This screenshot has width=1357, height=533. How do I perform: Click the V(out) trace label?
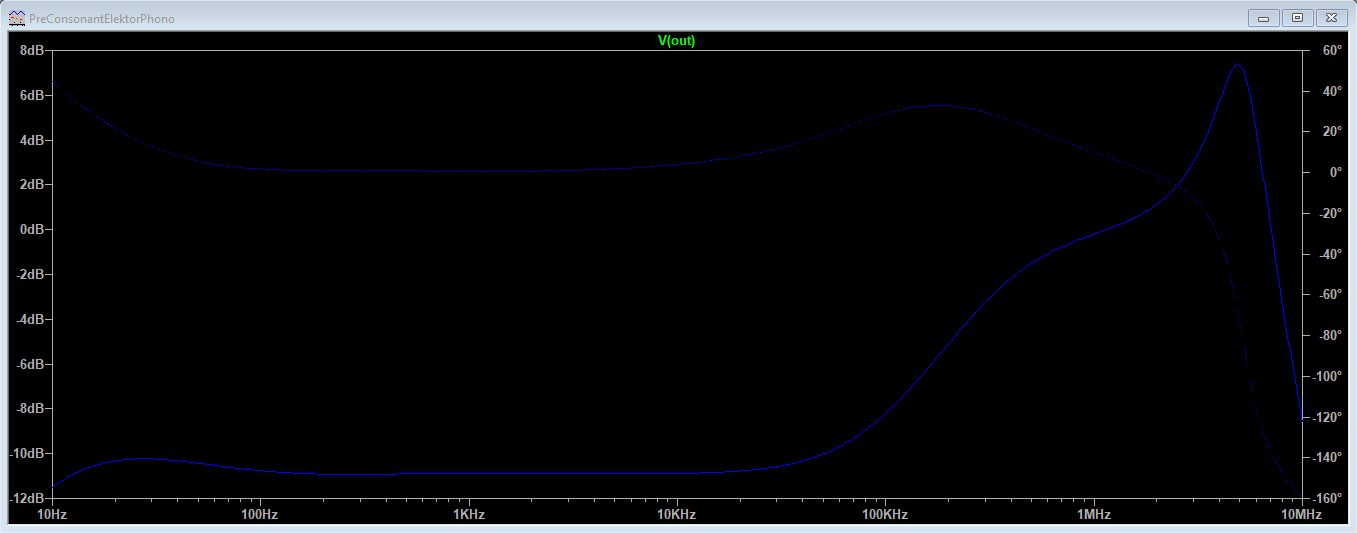[676, 41]
